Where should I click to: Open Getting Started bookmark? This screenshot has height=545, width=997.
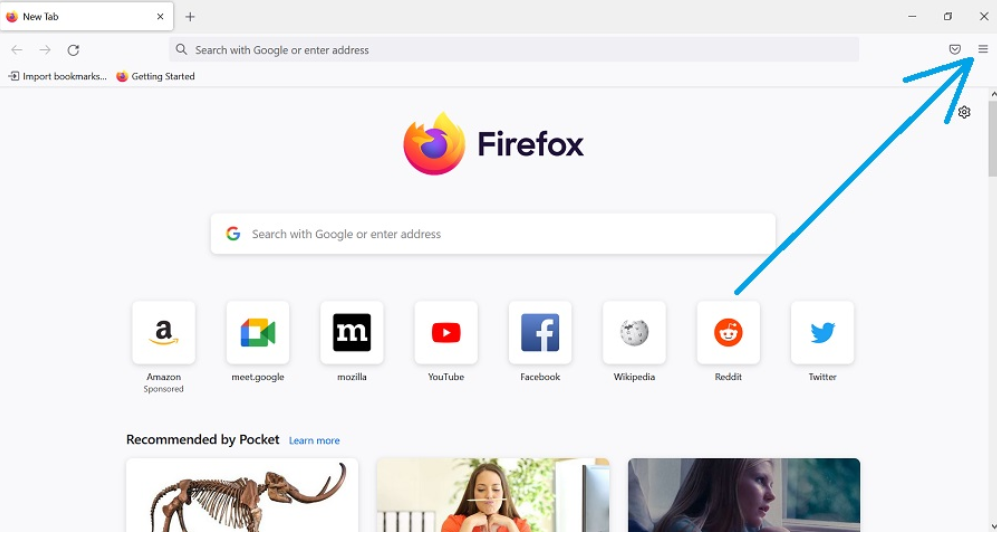pos(155,76)
